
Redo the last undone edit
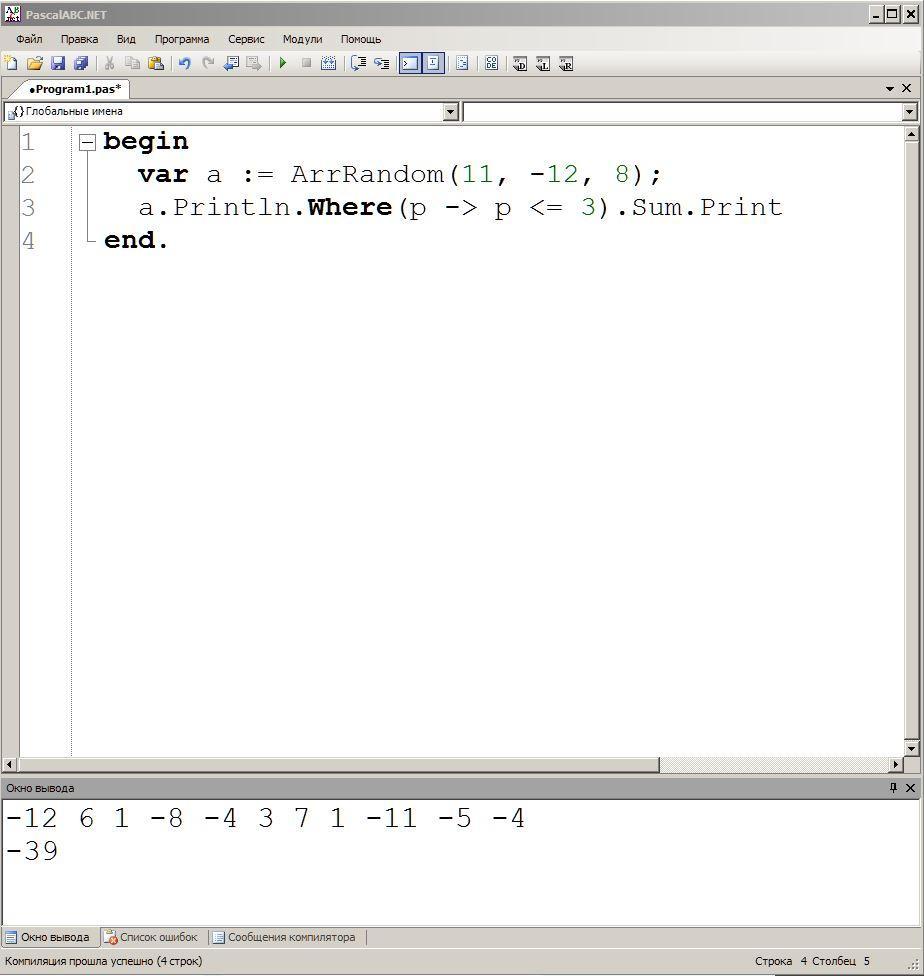coord(208,63)
